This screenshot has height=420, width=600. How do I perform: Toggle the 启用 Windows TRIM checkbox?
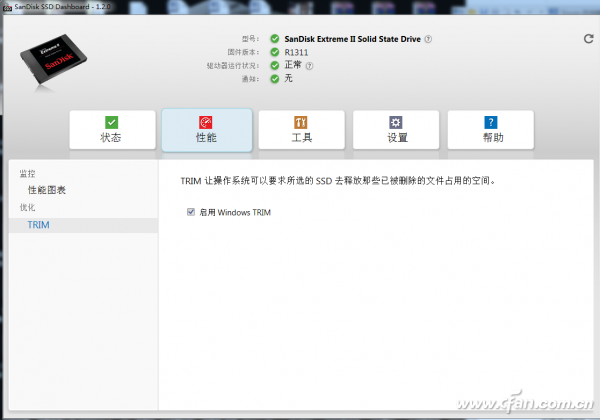tap(191, 212)
